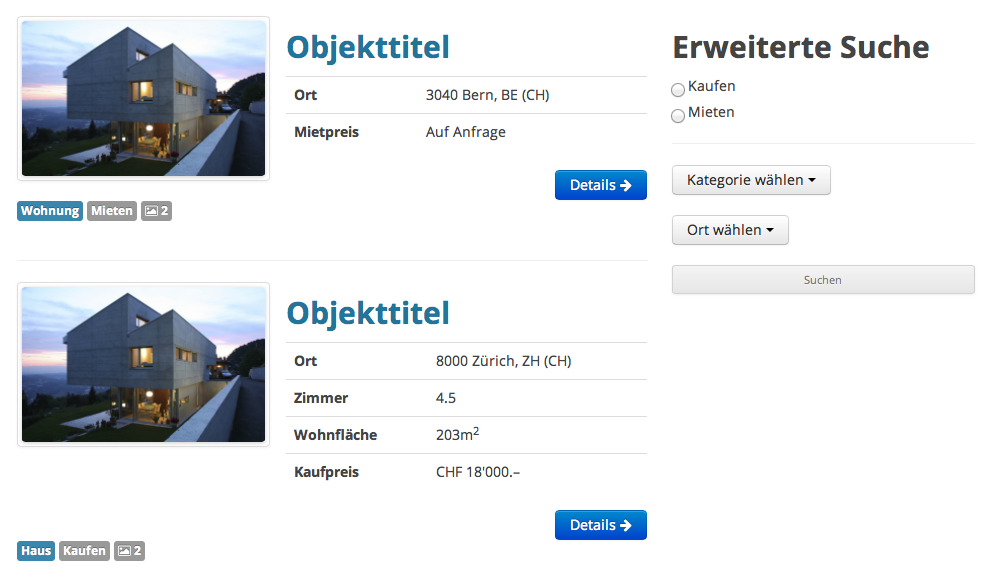995x586 pixels.
Task: Click arrow icon in first Details button
Action: click(x=626, y=185)
